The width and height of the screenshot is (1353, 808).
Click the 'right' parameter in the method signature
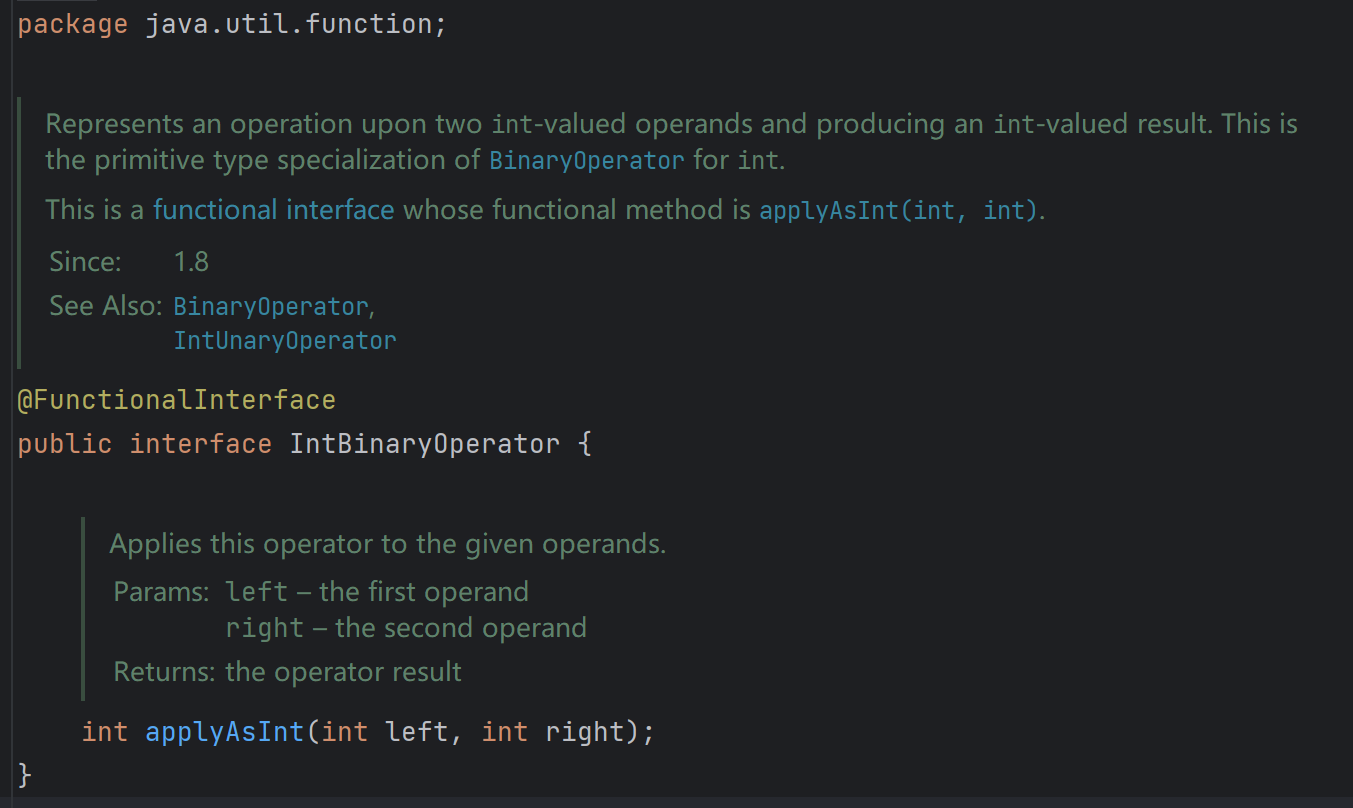click(x=585, y=732)
